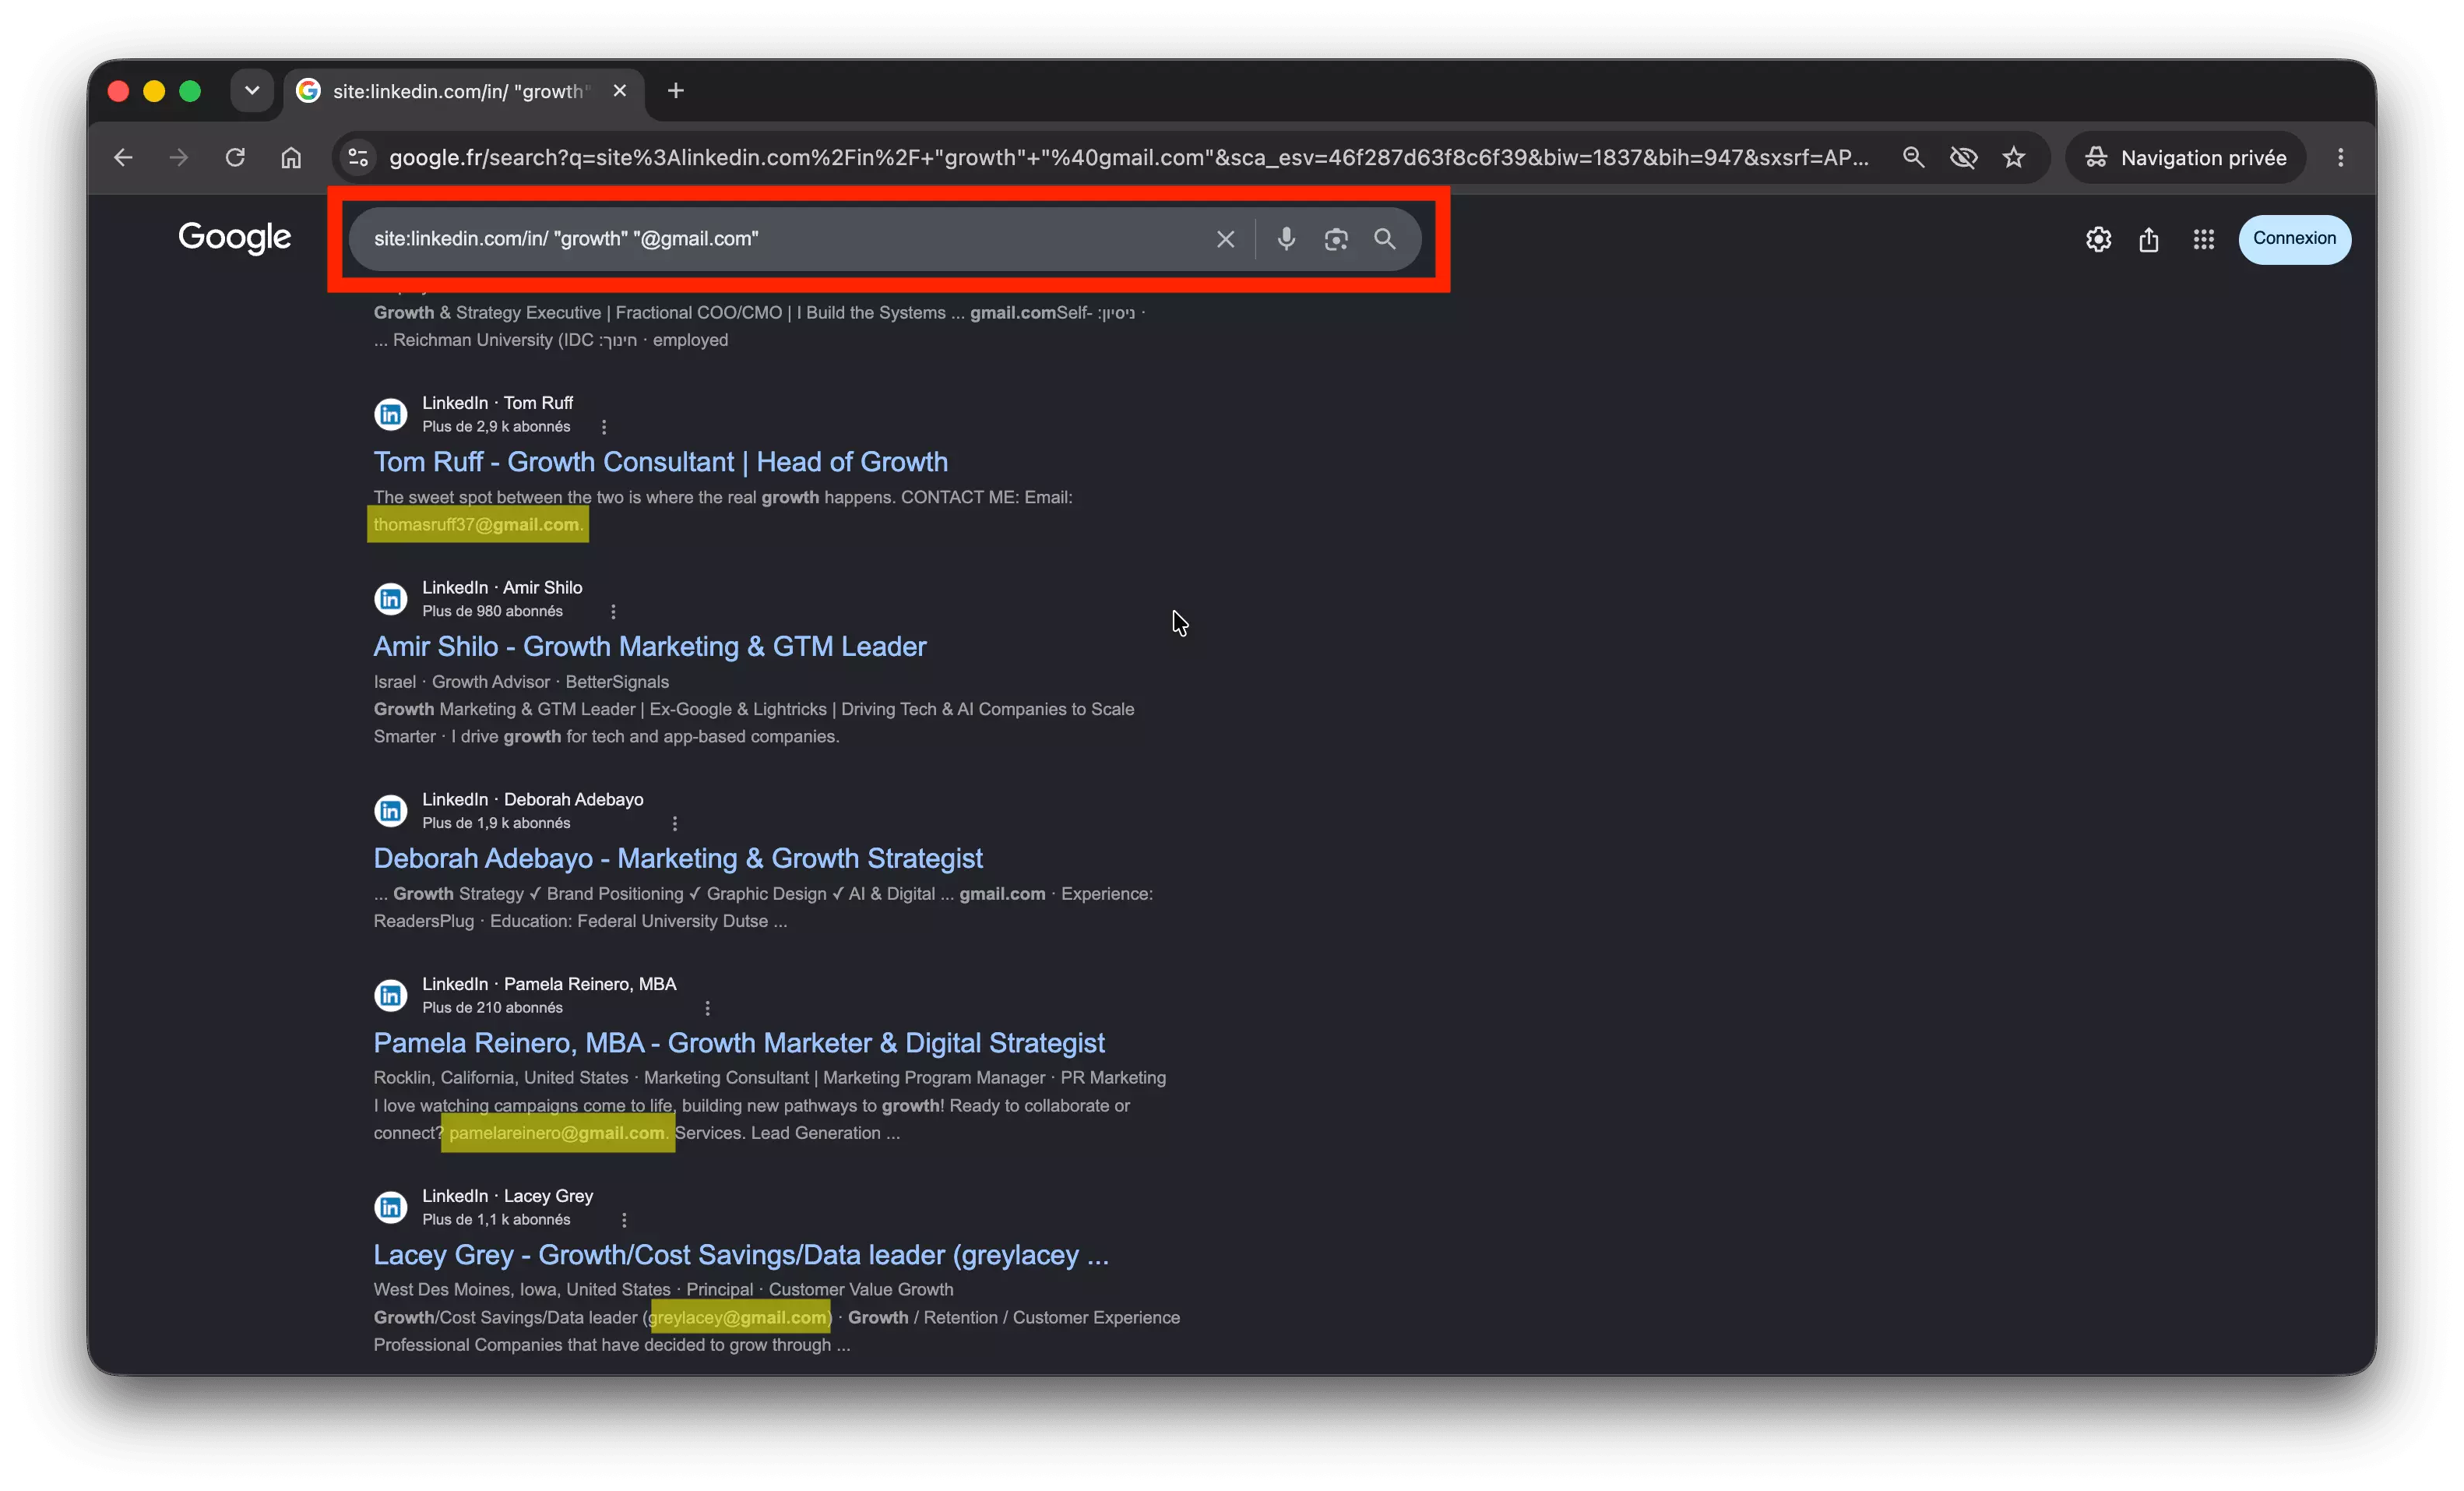Click LinkedIn favicon for Amir Shilo
The width and height of the screenshot is (2464, 1491).
(x=391, y=598)
